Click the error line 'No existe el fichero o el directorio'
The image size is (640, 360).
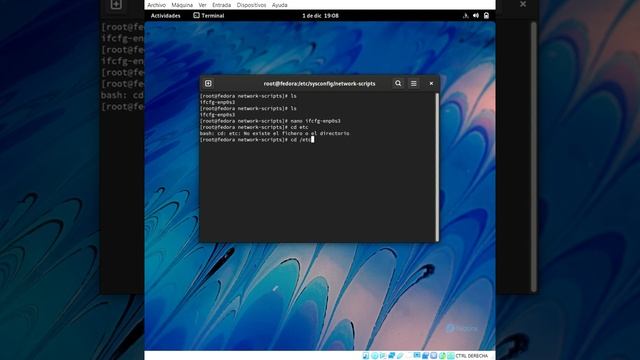296,133
